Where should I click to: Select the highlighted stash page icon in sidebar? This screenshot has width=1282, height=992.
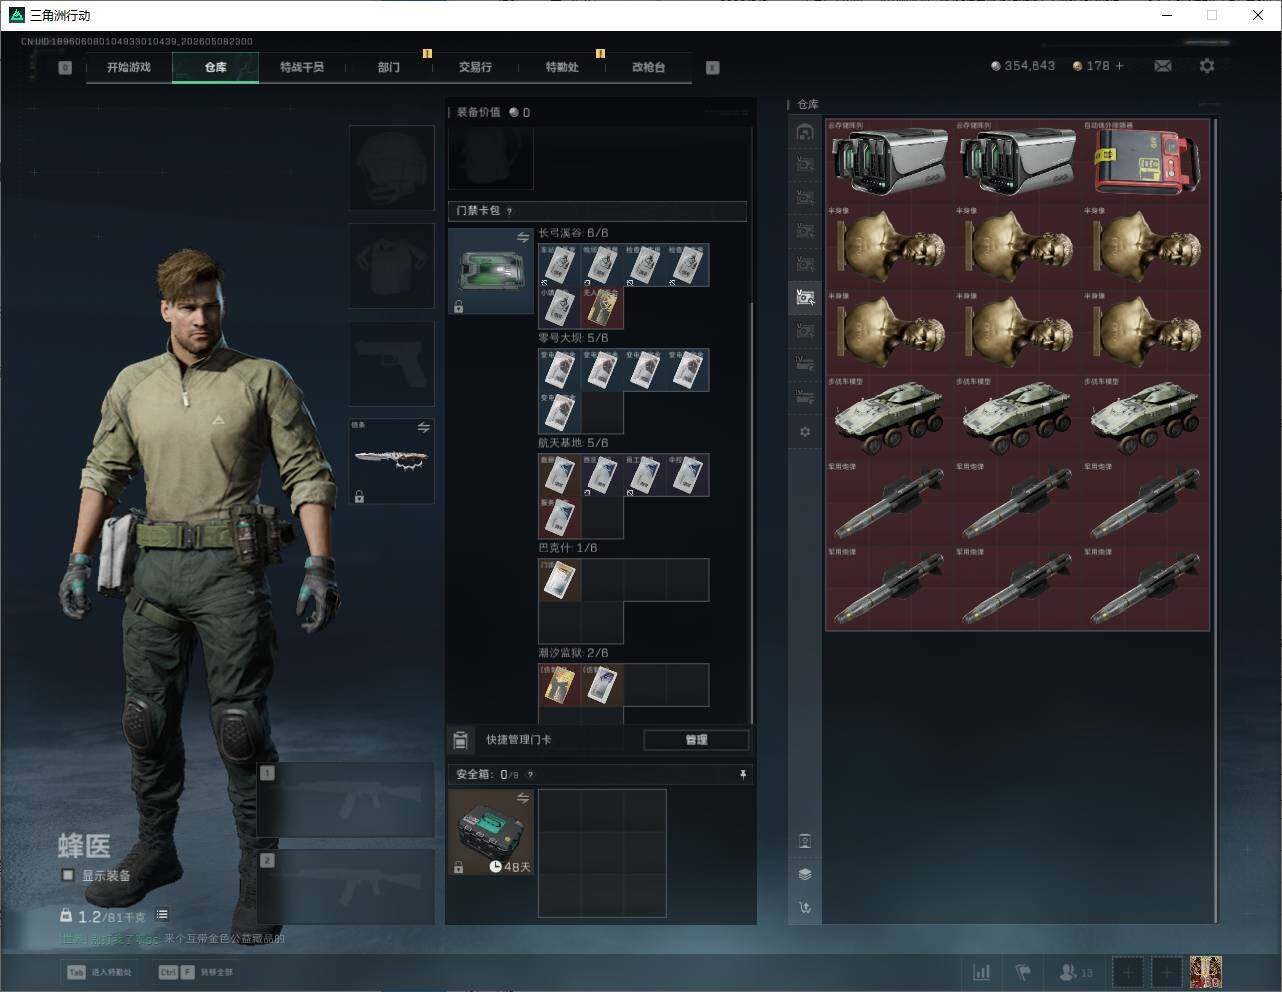805,297
